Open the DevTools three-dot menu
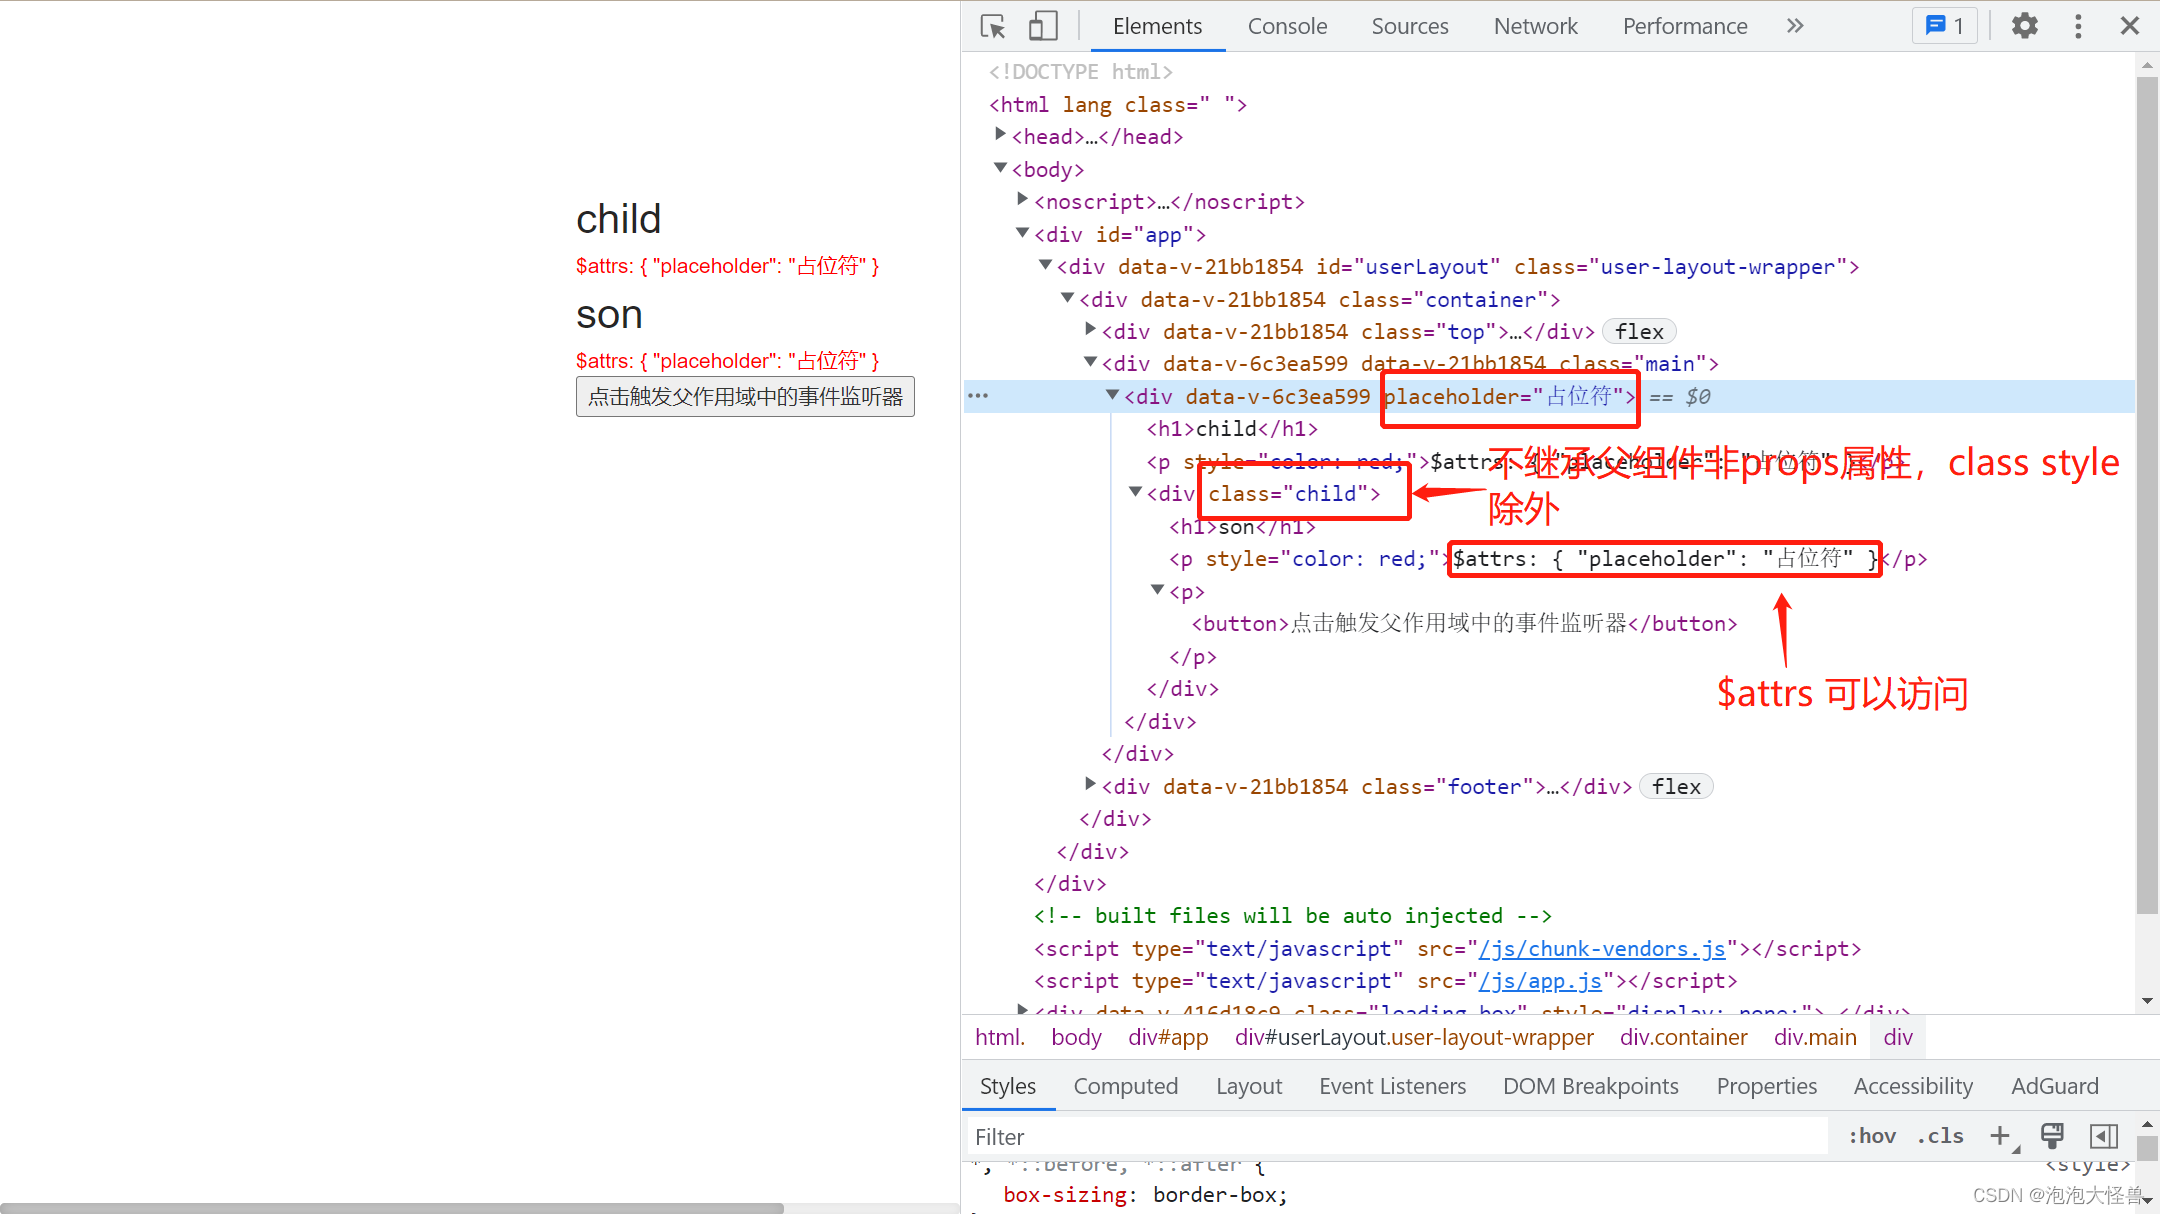 2078,26
